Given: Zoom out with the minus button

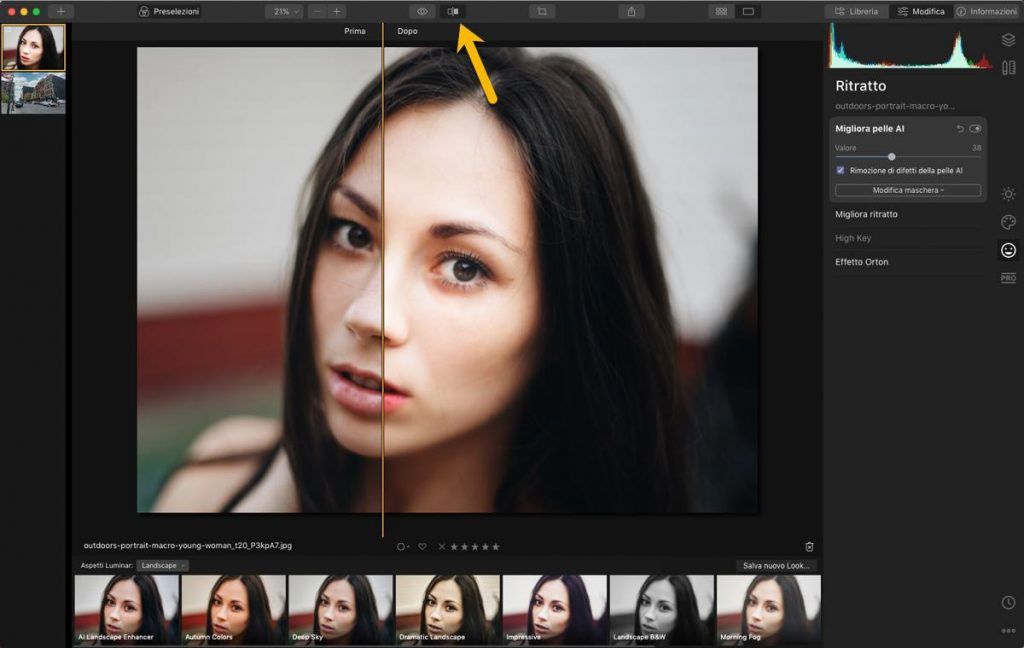Looking at the screenshot, I should [x=317, y=11].
